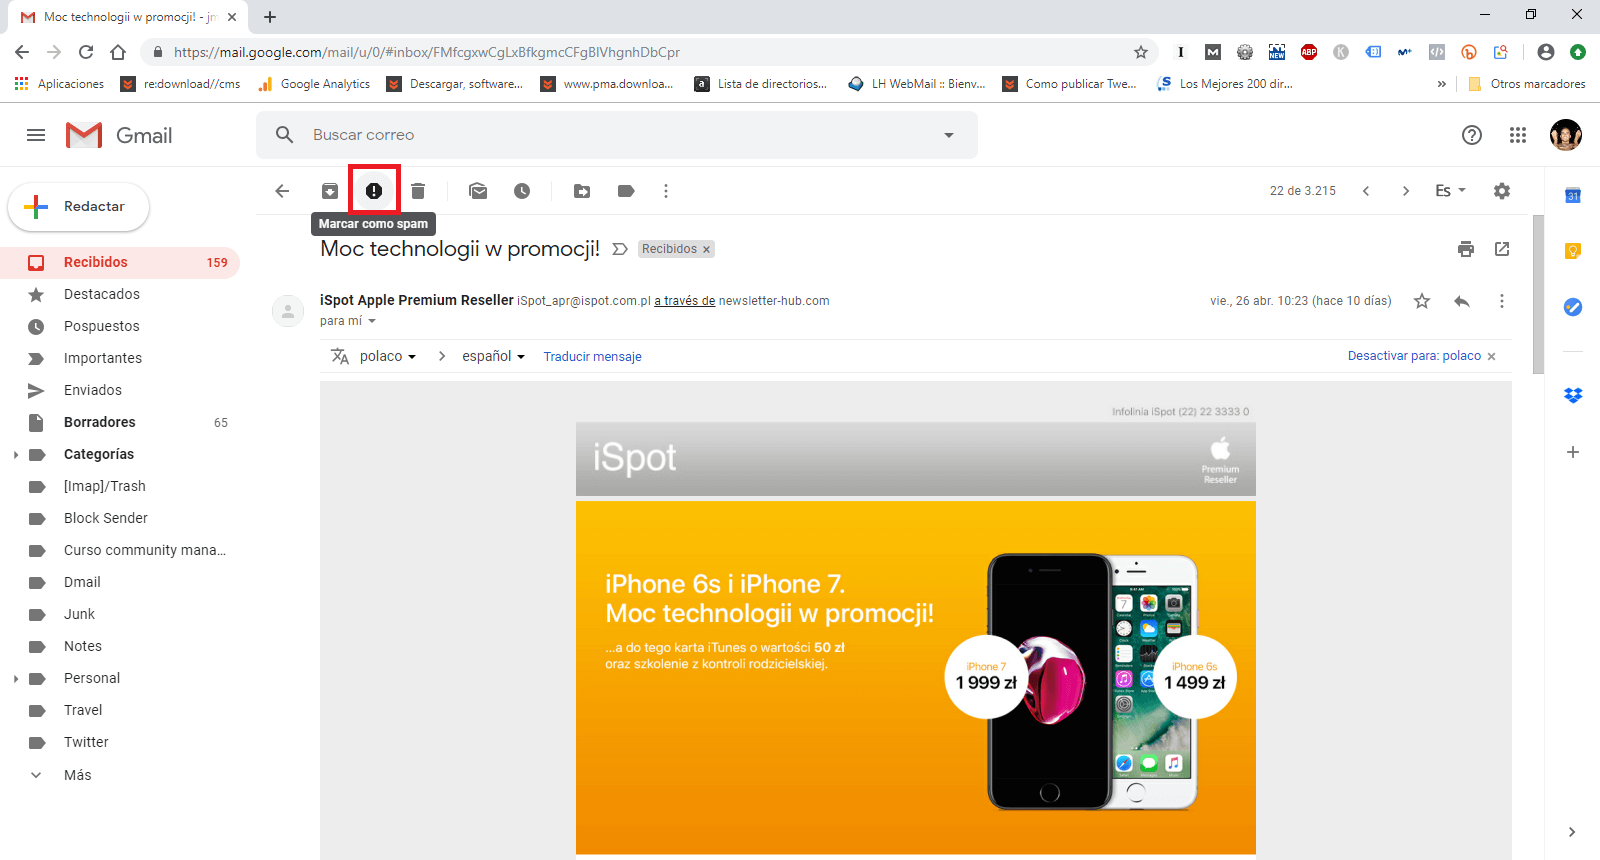Screen dimensions: 1600x860
Task: Star the iSpot email
Action: 1422,301
